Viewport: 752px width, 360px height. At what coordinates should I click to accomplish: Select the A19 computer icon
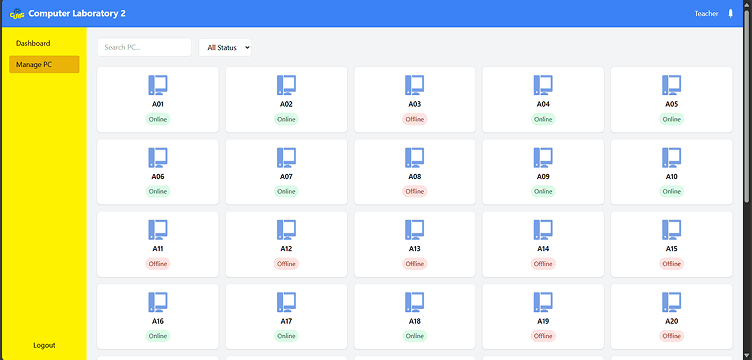pos(543,302)
